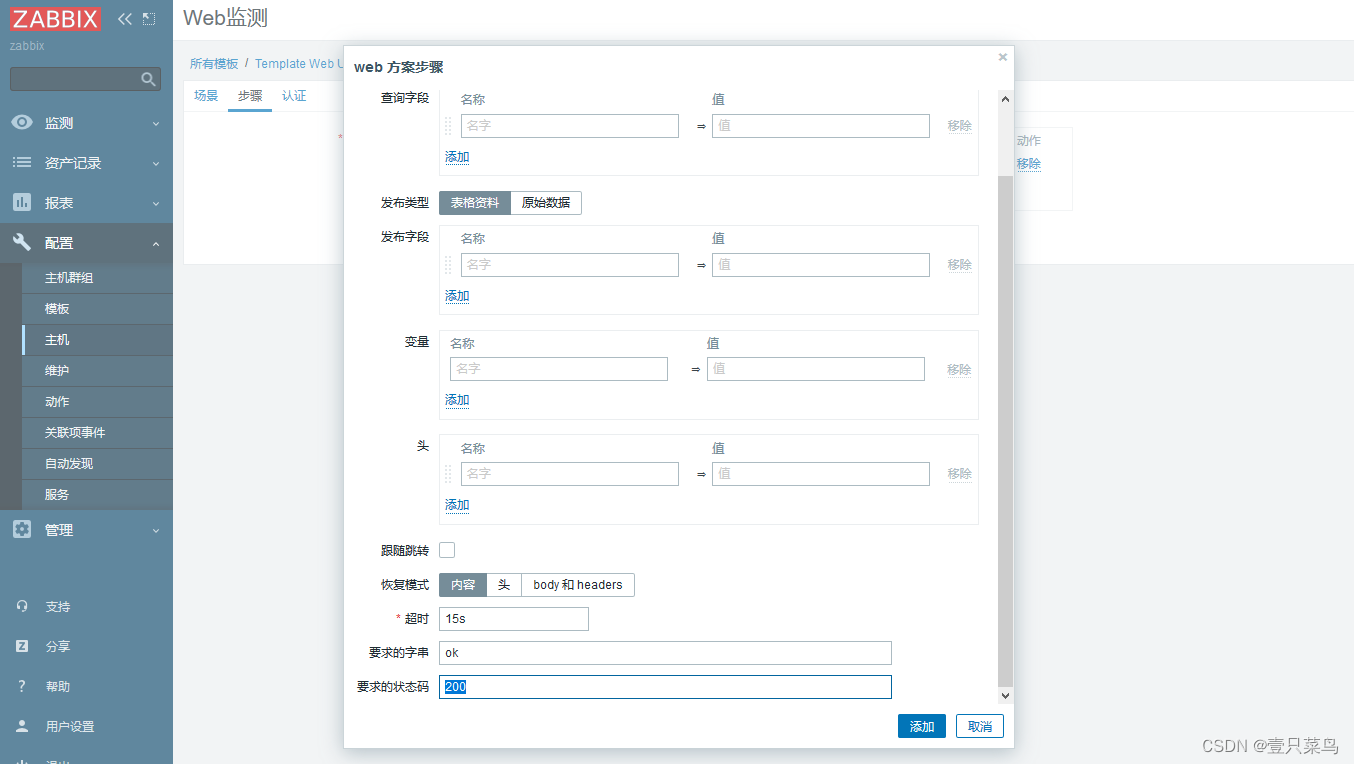The width and height of the screenshot is (1354, 764).
Task: Close the web 方案步骤 dialog with X
Action: pyautogui.click(x=1003, y=57)
